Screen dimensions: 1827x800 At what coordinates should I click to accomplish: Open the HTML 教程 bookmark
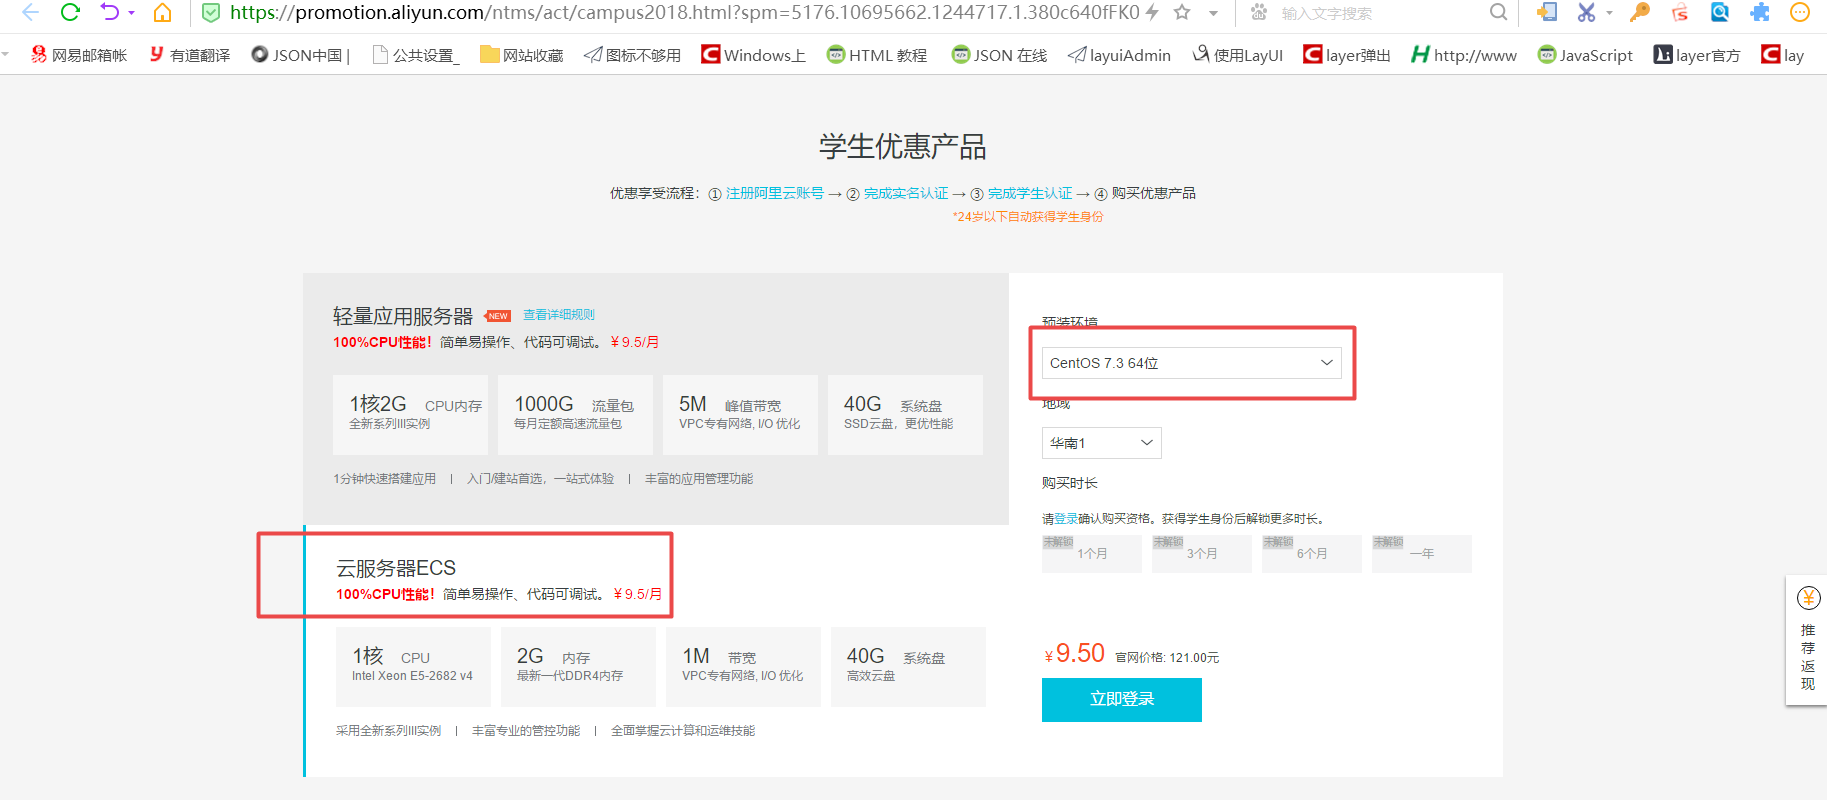tap(877, 55)
